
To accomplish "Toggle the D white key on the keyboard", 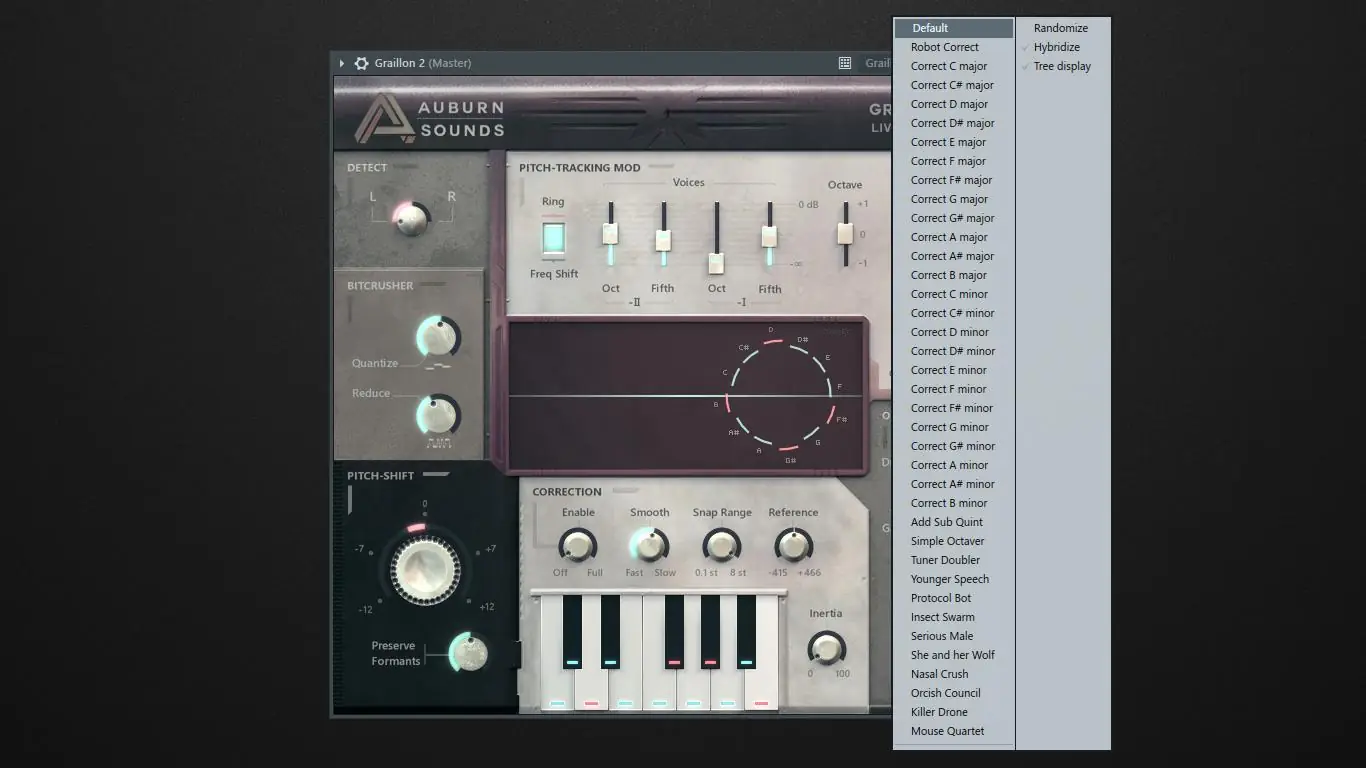I will [x=591, y=690].
